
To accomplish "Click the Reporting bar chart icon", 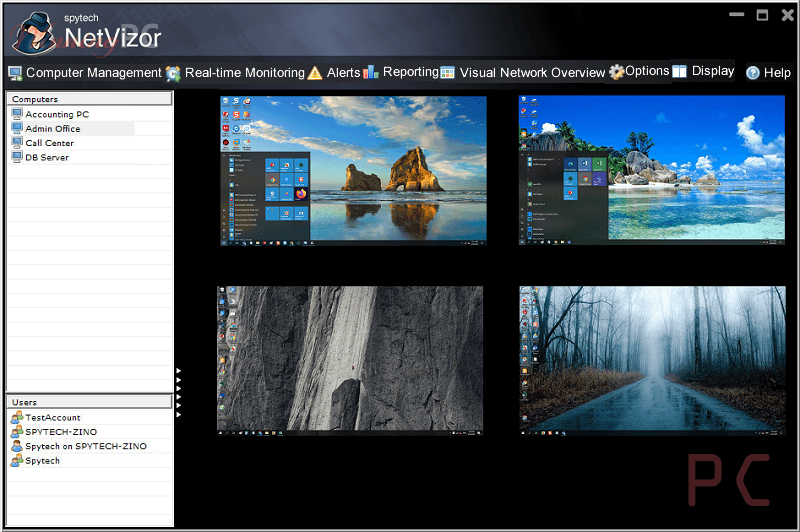I will click(x=371, y=72).
